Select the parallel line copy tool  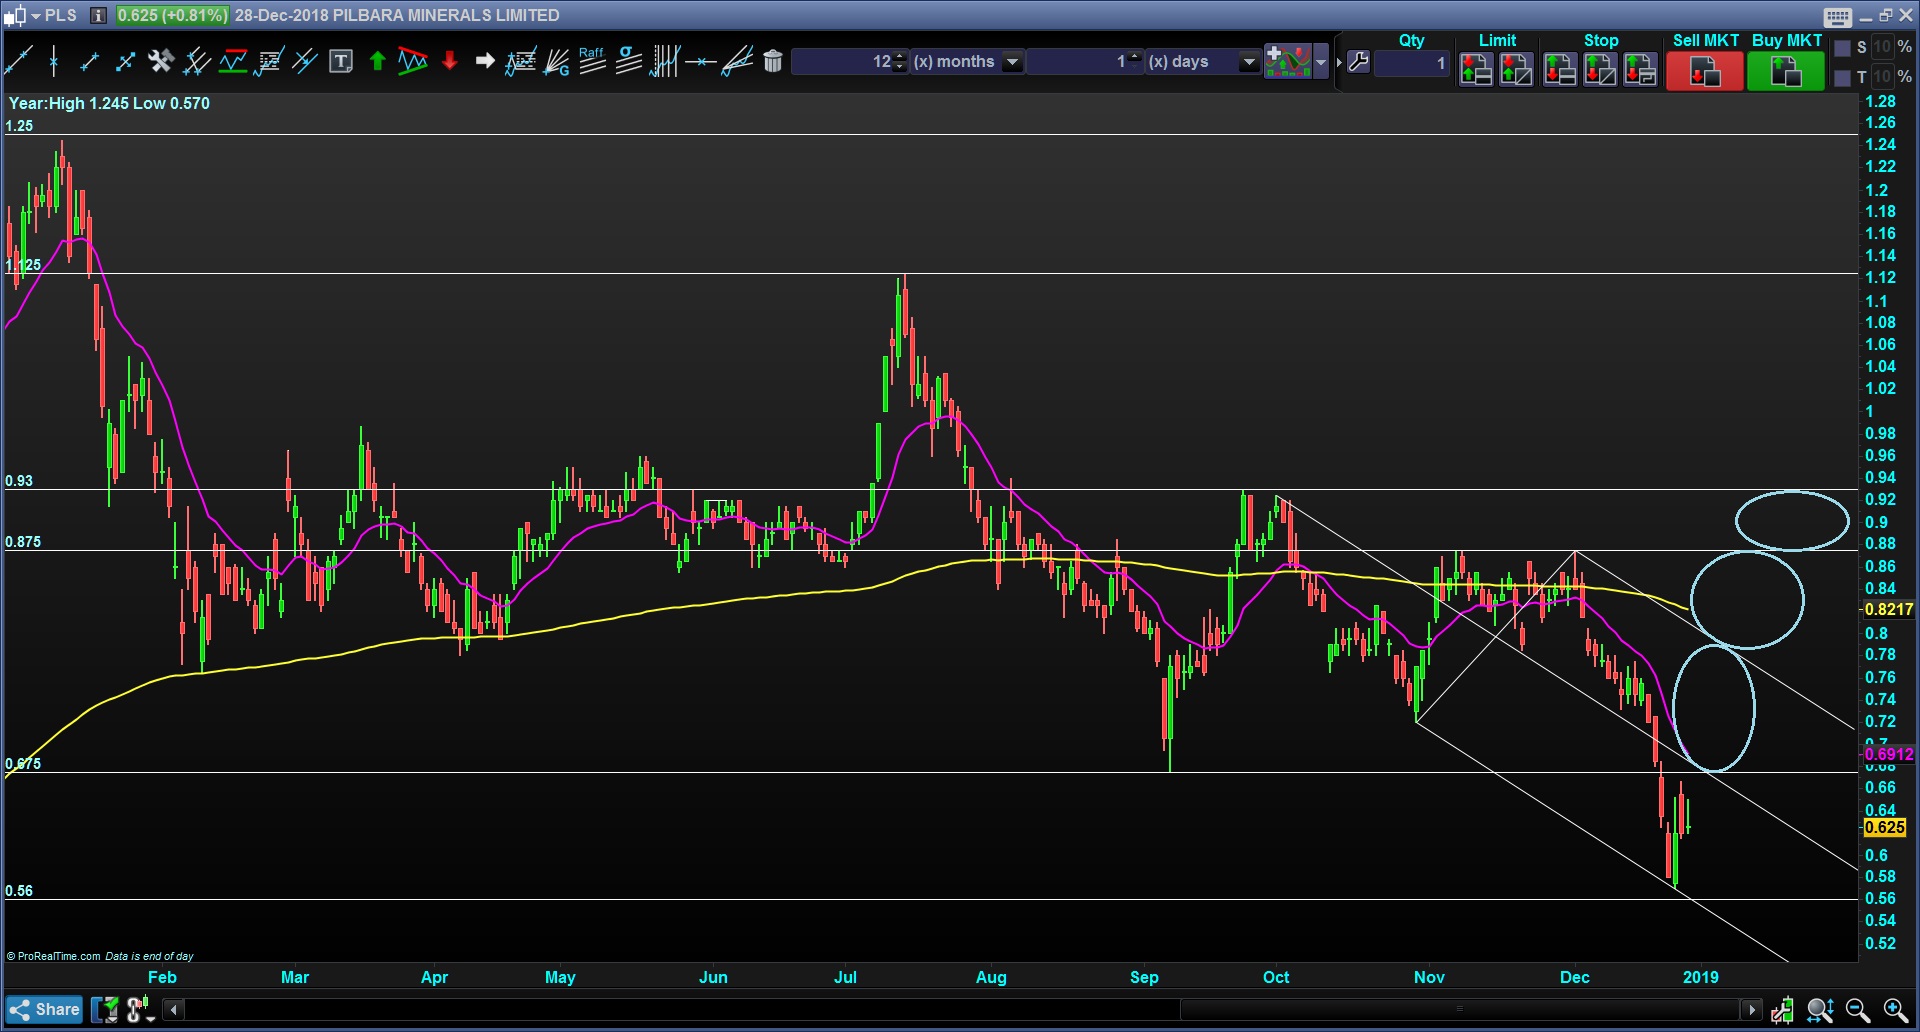pos(305,61)
